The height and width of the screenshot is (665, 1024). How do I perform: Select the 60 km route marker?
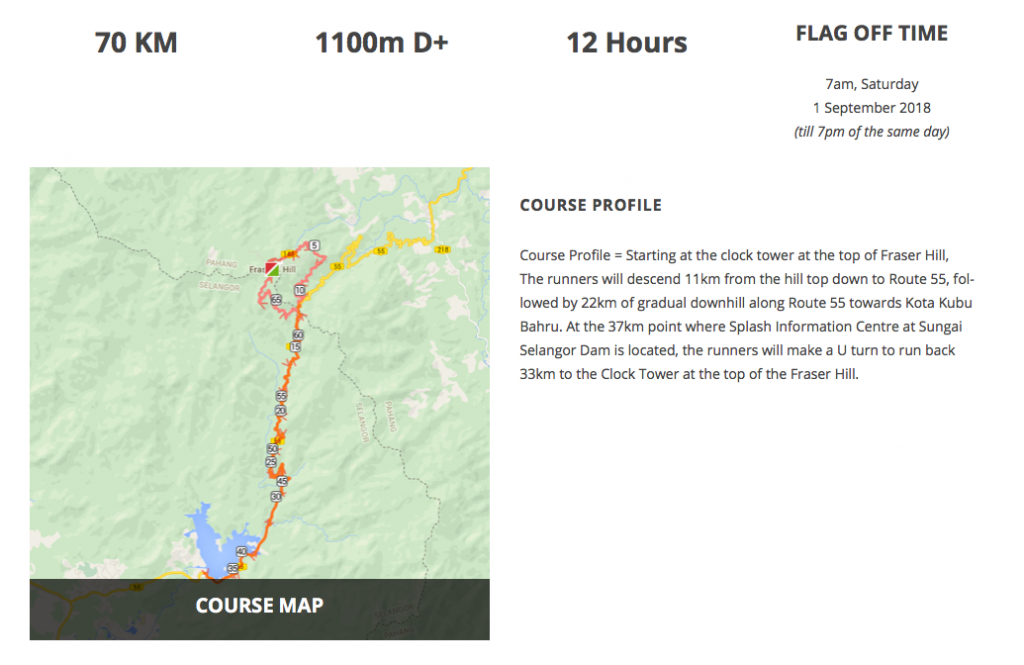click(x=298, y=334)
